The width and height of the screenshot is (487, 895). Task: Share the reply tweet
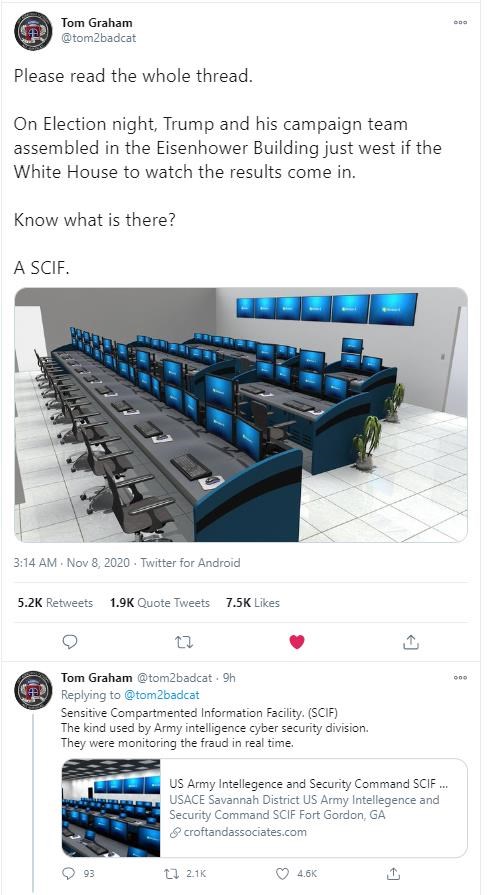pos(393,873)
